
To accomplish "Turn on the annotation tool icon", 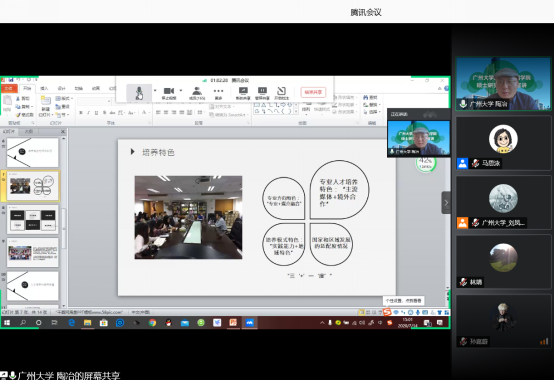I will [x=281, y=93].
